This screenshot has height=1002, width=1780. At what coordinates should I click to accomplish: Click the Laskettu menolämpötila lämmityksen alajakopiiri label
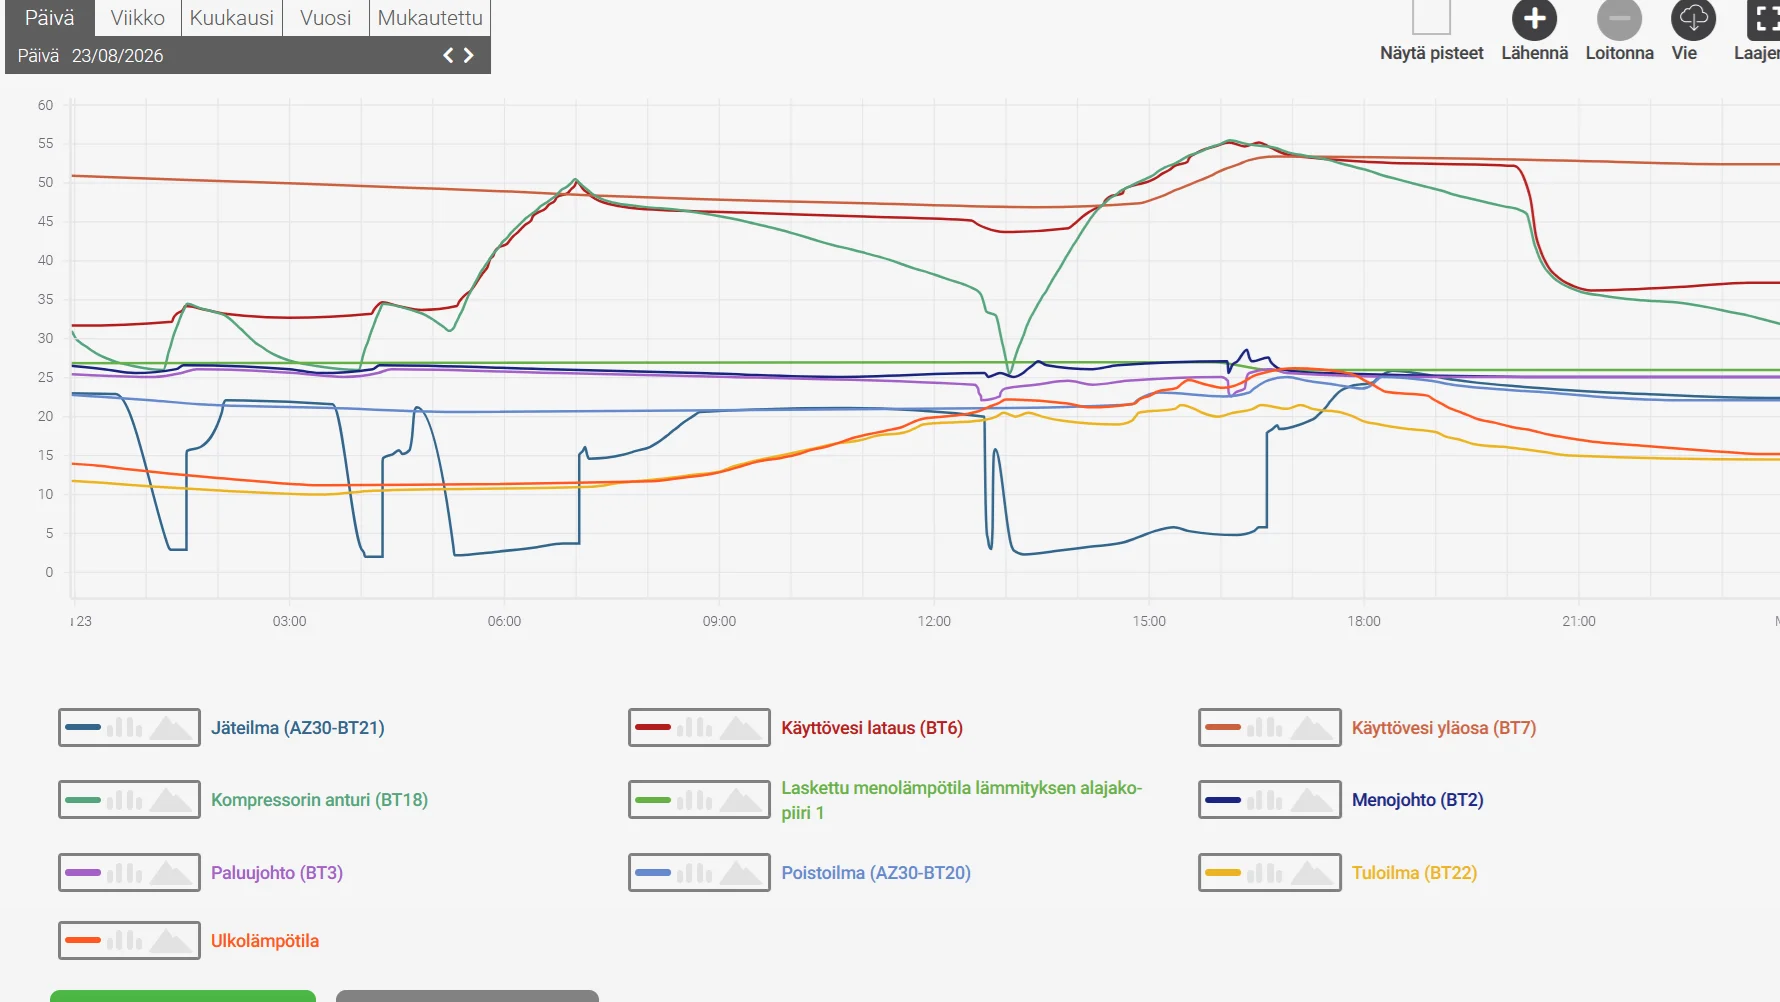[x=961, y=800]
